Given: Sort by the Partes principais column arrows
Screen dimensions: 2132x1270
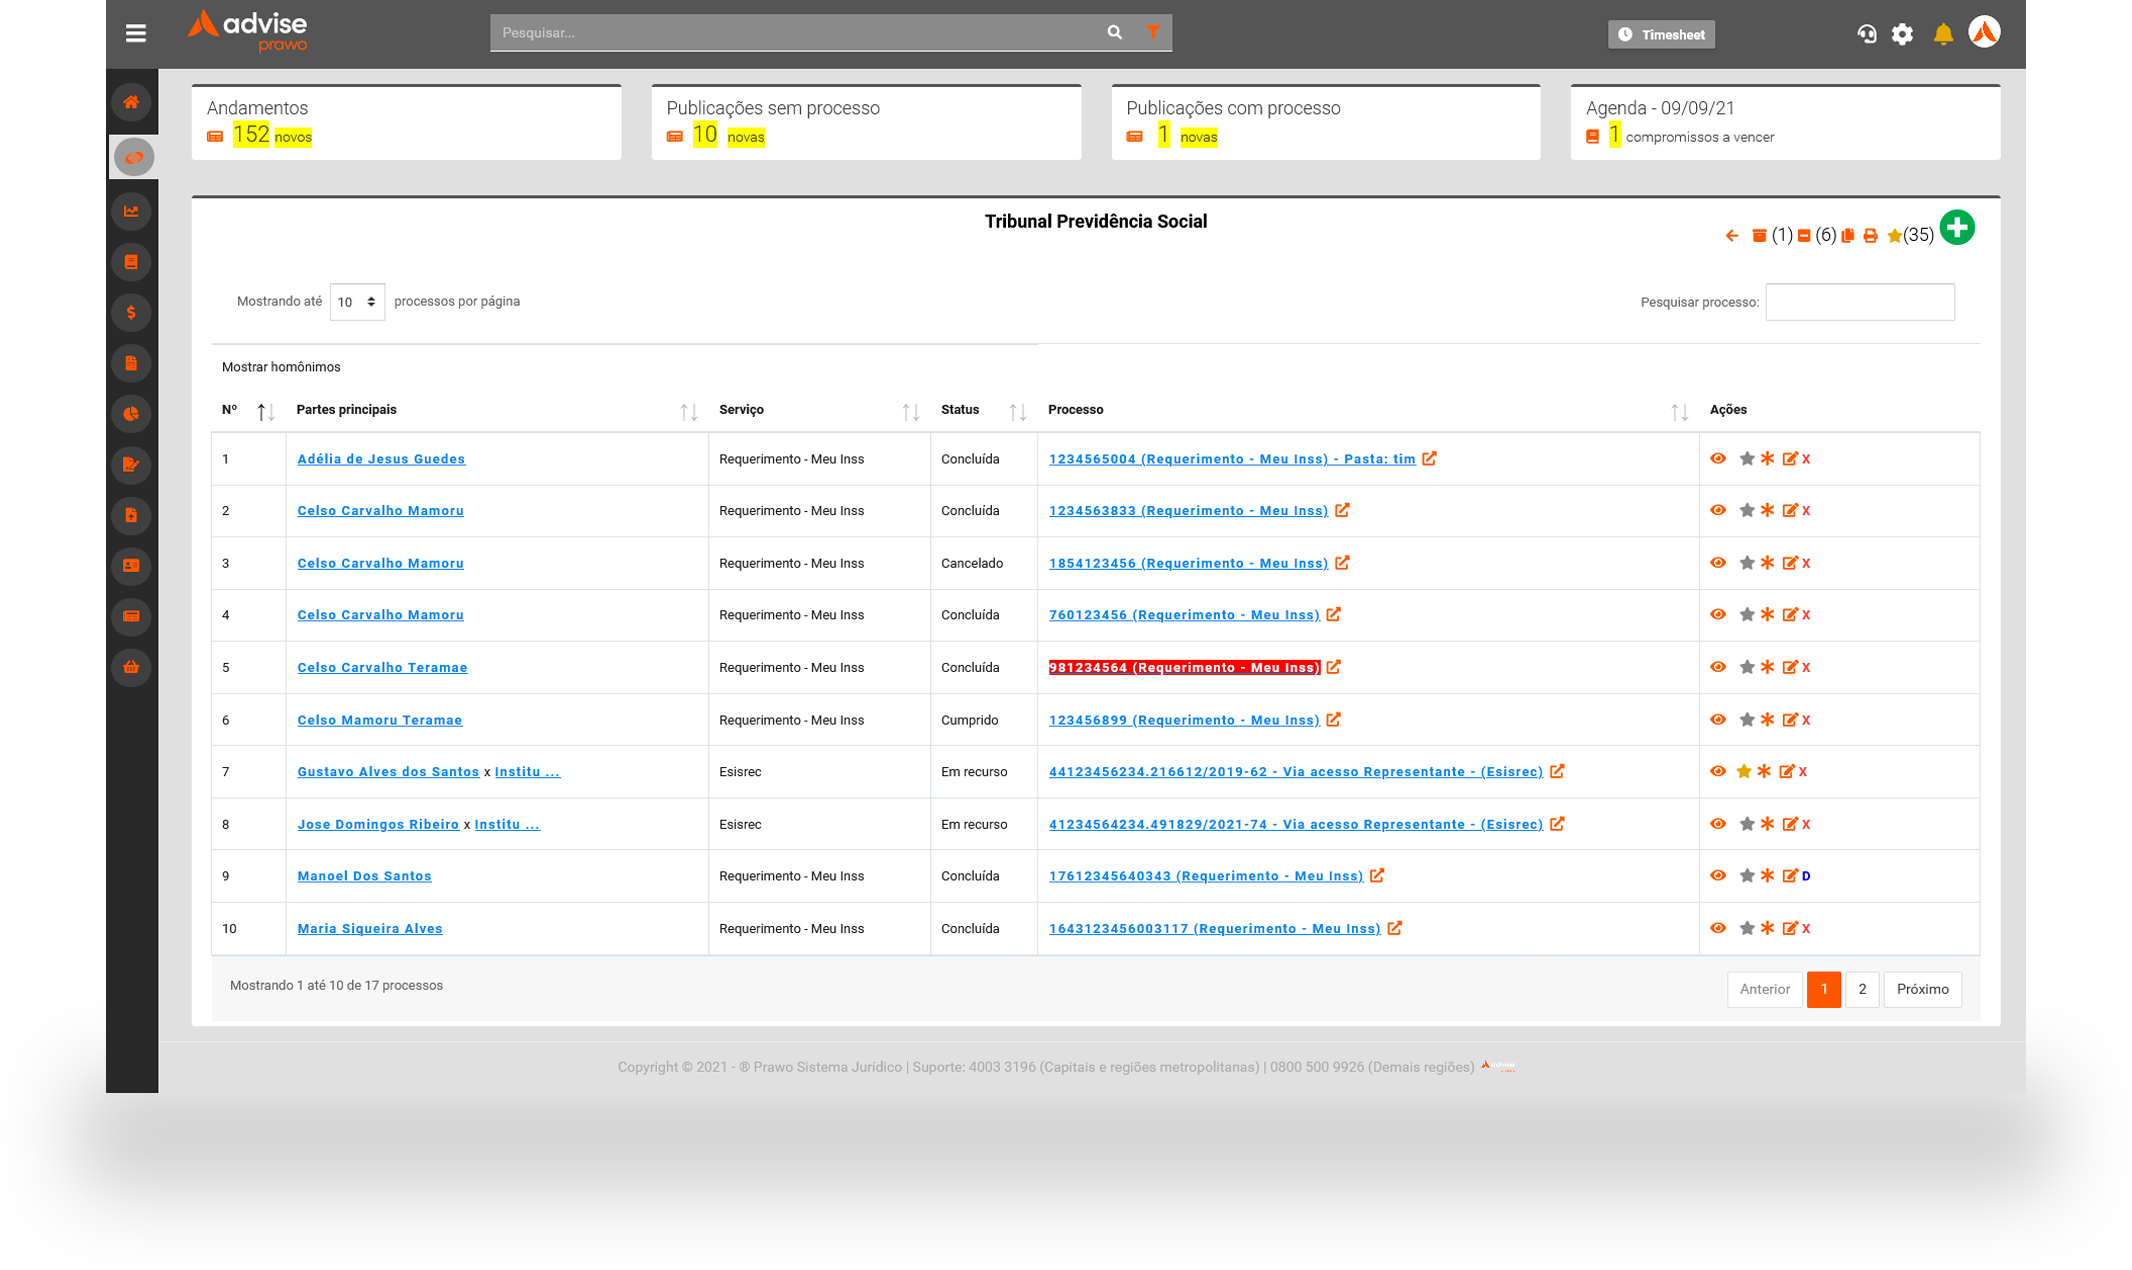Looking at the screenshot, I should (x=688, y=411).
